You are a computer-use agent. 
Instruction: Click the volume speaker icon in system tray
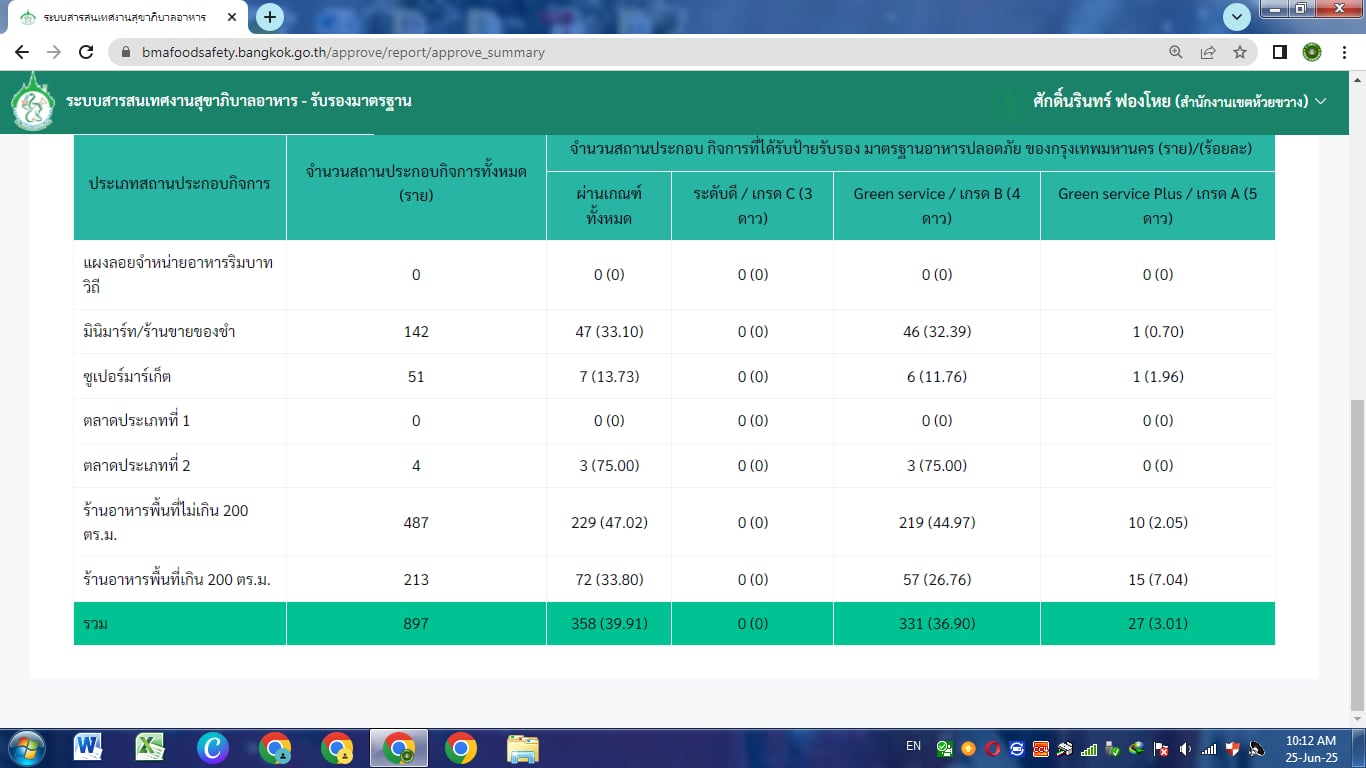[x=1185, y=748]
